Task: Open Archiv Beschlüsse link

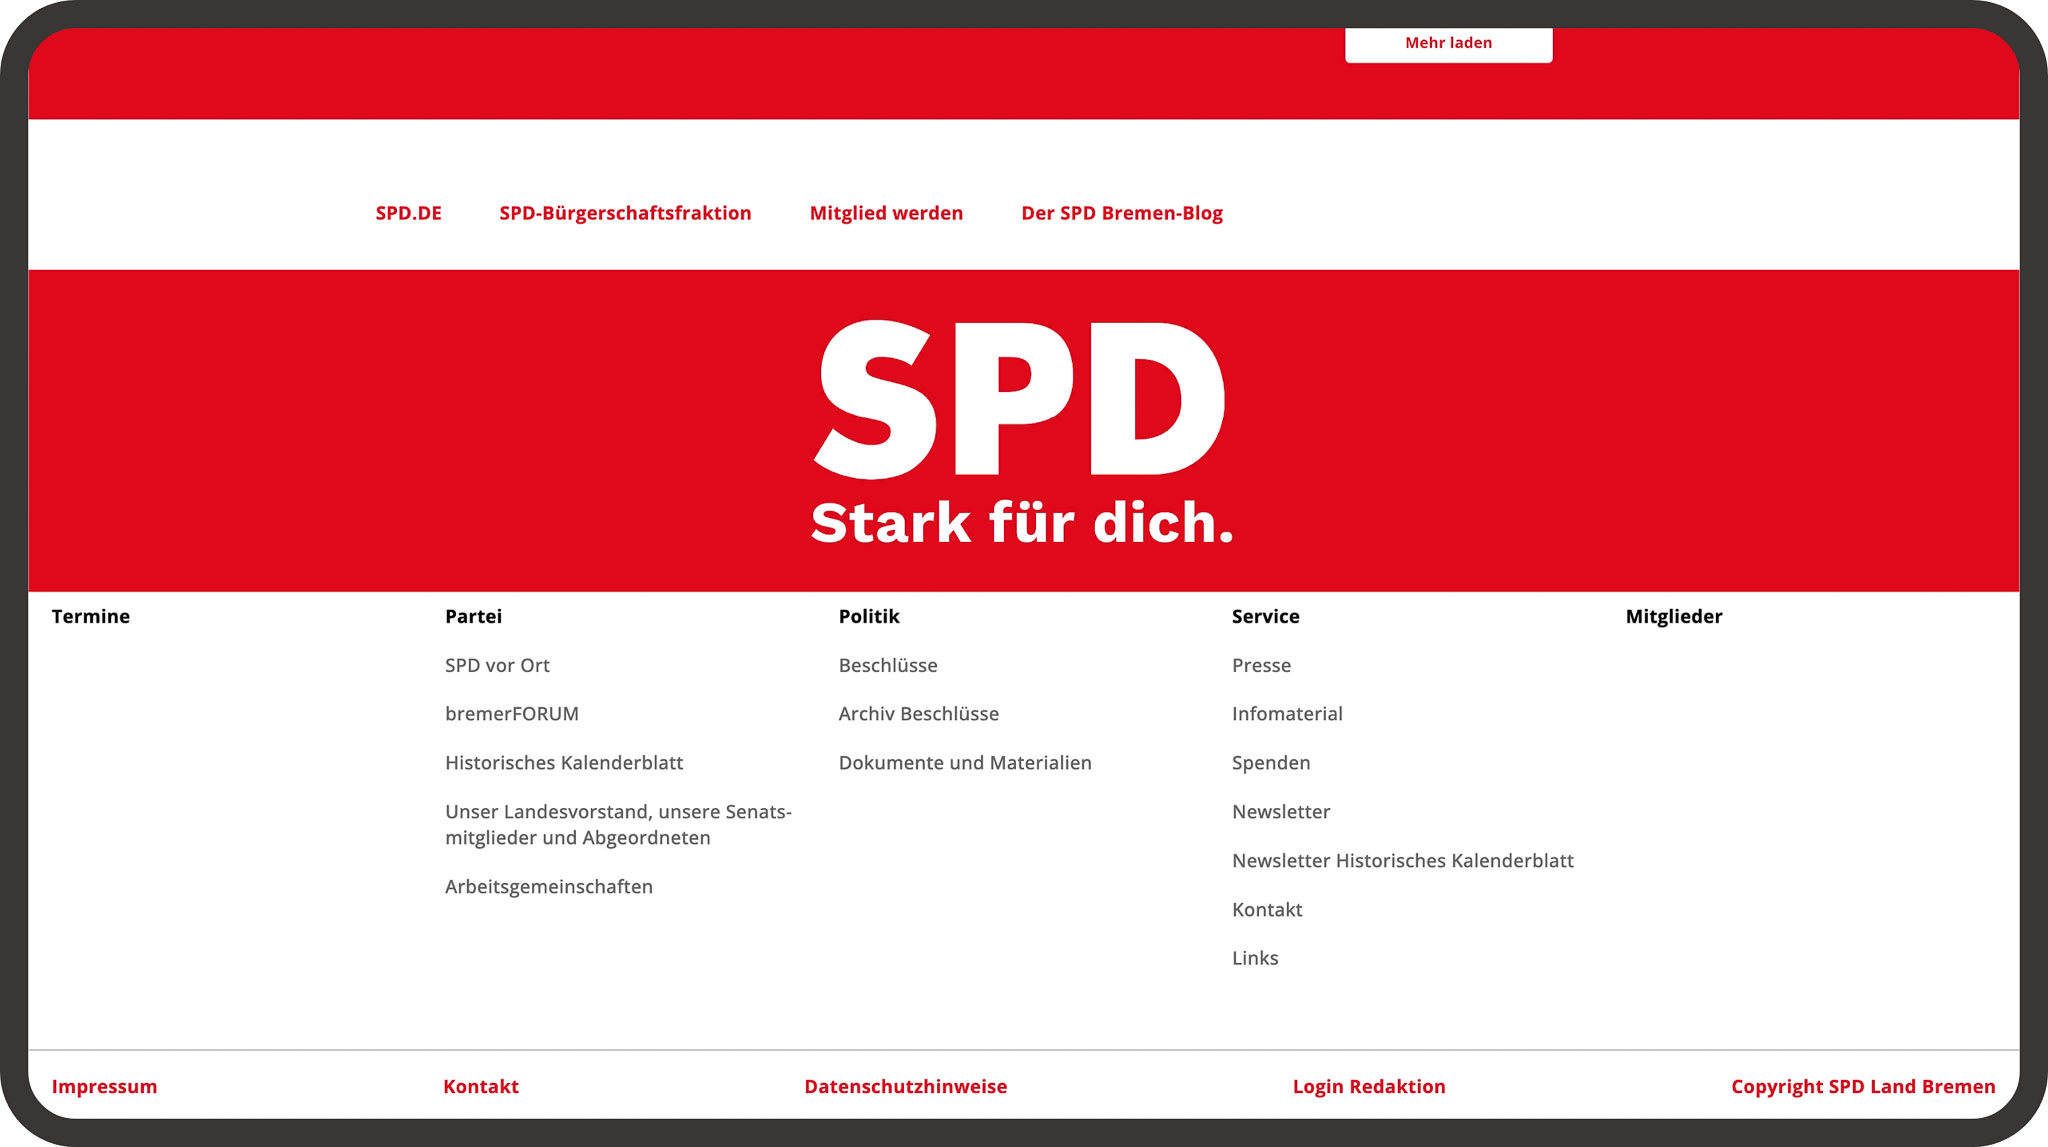Action: pos(918,714)
